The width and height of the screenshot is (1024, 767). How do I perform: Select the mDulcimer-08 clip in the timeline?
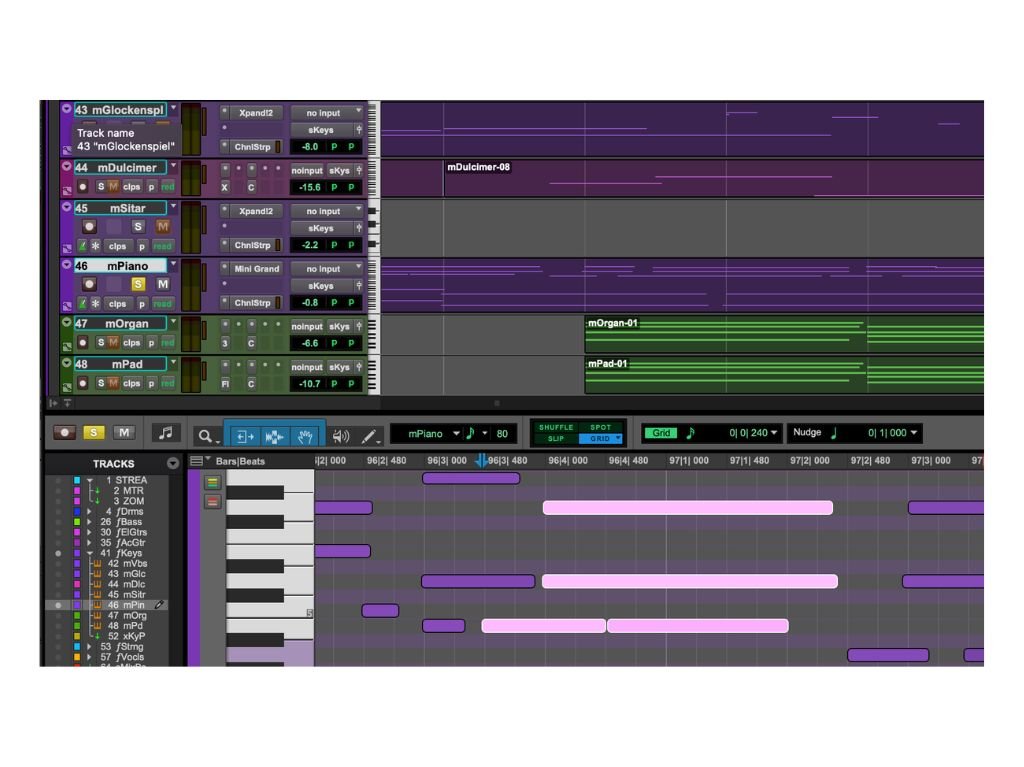tap(713, 178)
